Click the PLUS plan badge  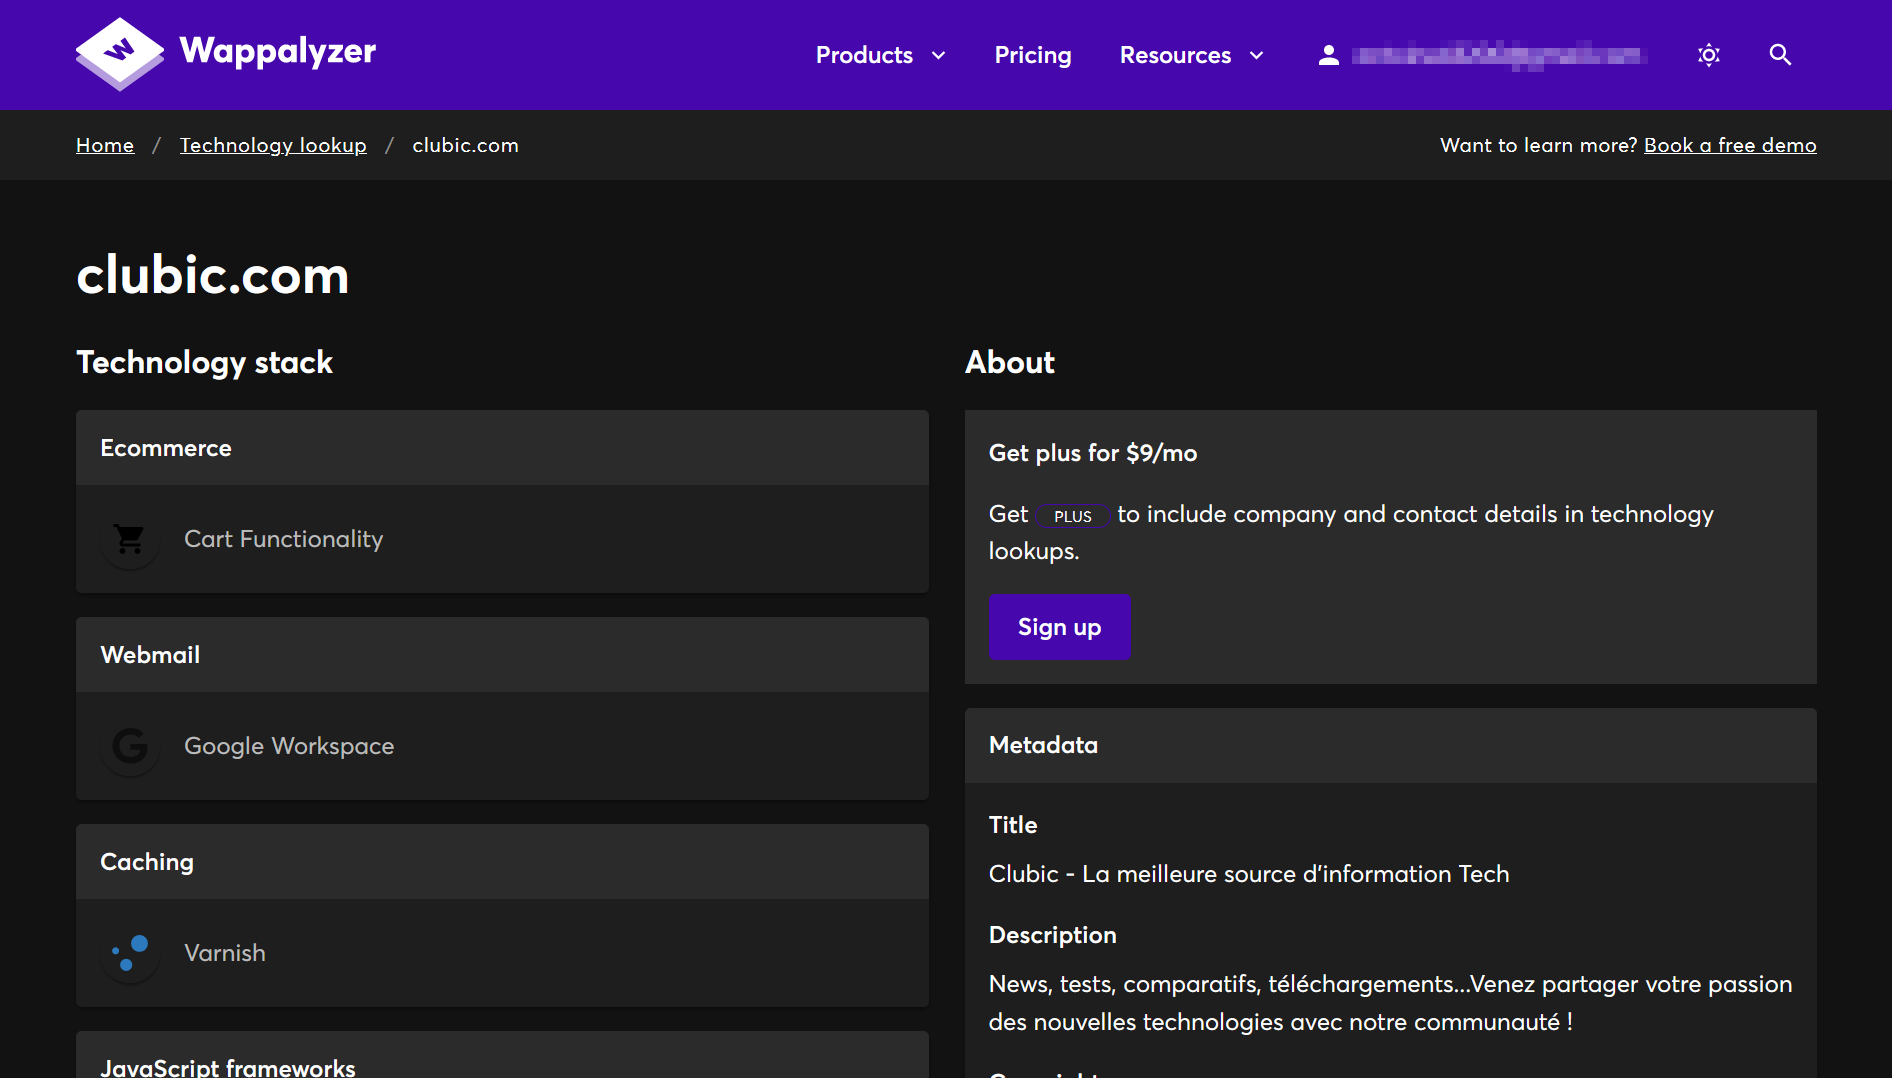1073,516
